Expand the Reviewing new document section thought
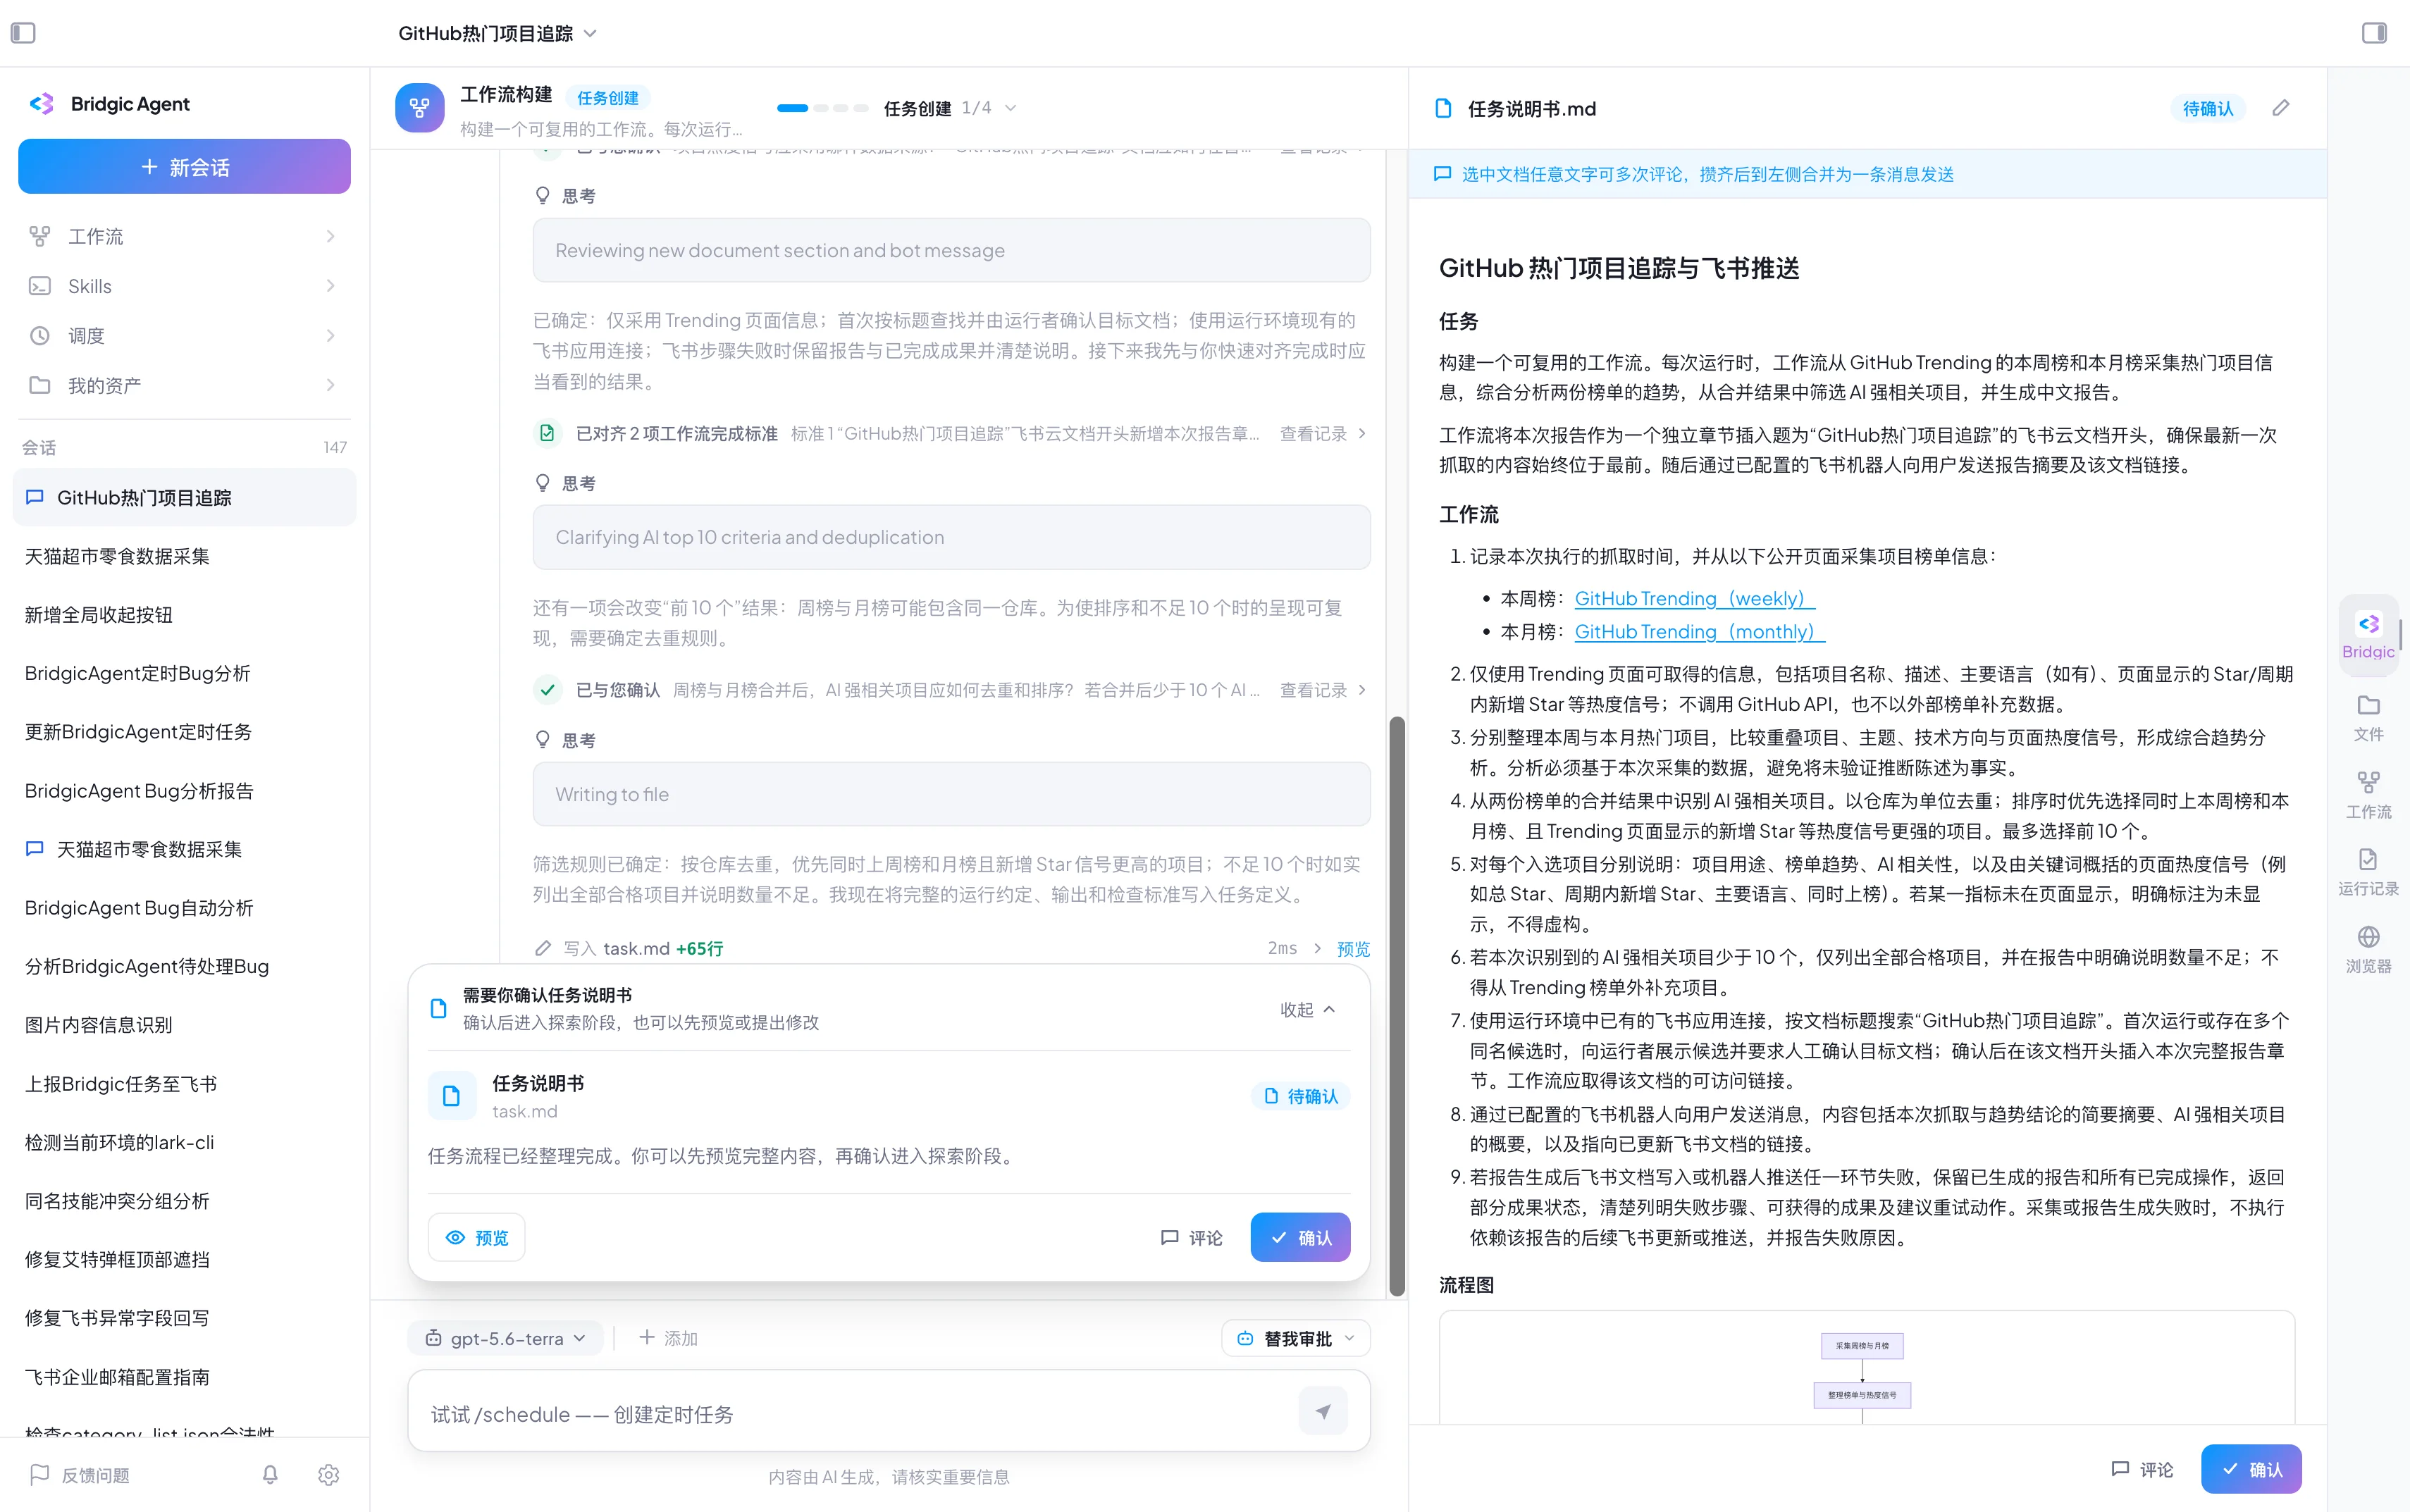2410x1512 pixels. [x=951, y=250]
